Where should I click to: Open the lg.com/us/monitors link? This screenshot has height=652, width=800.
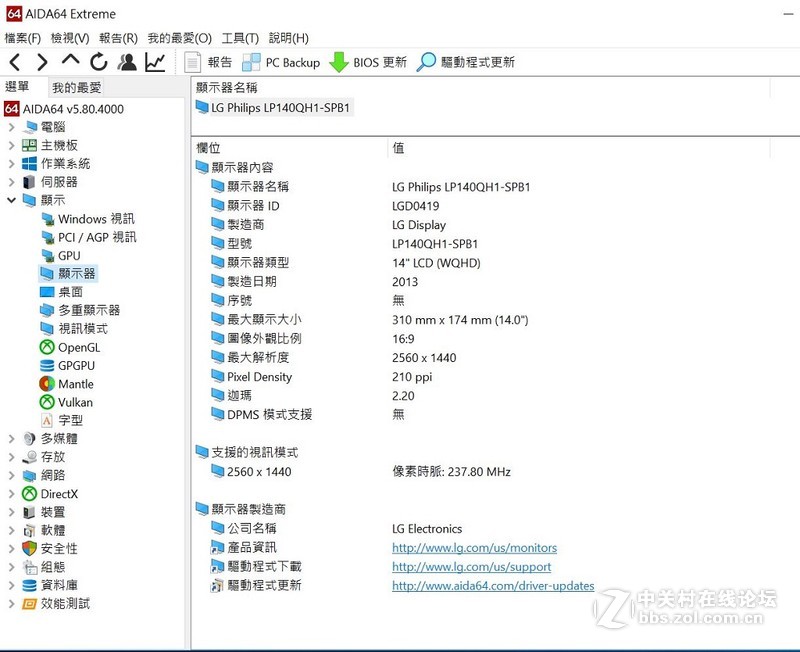tap(474, 548)
